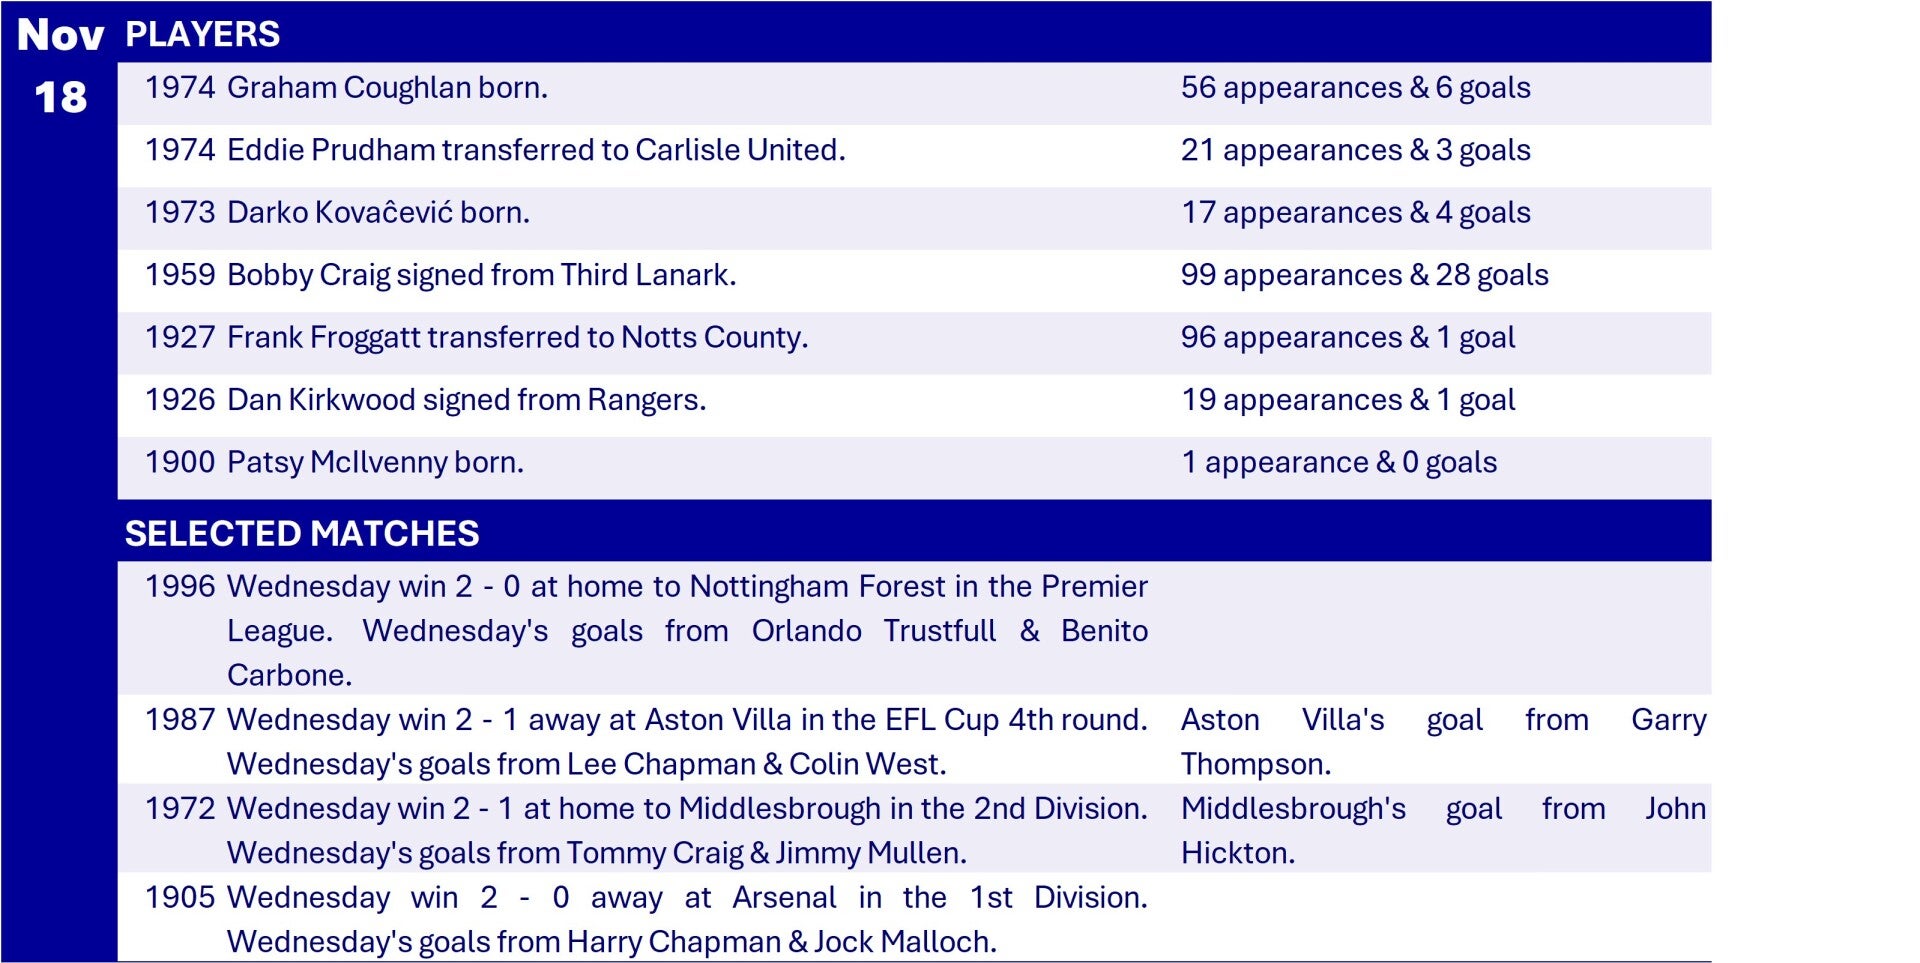
Task: Select the 1 appearance & 0 goals stat
Action: pos(1338,463)
